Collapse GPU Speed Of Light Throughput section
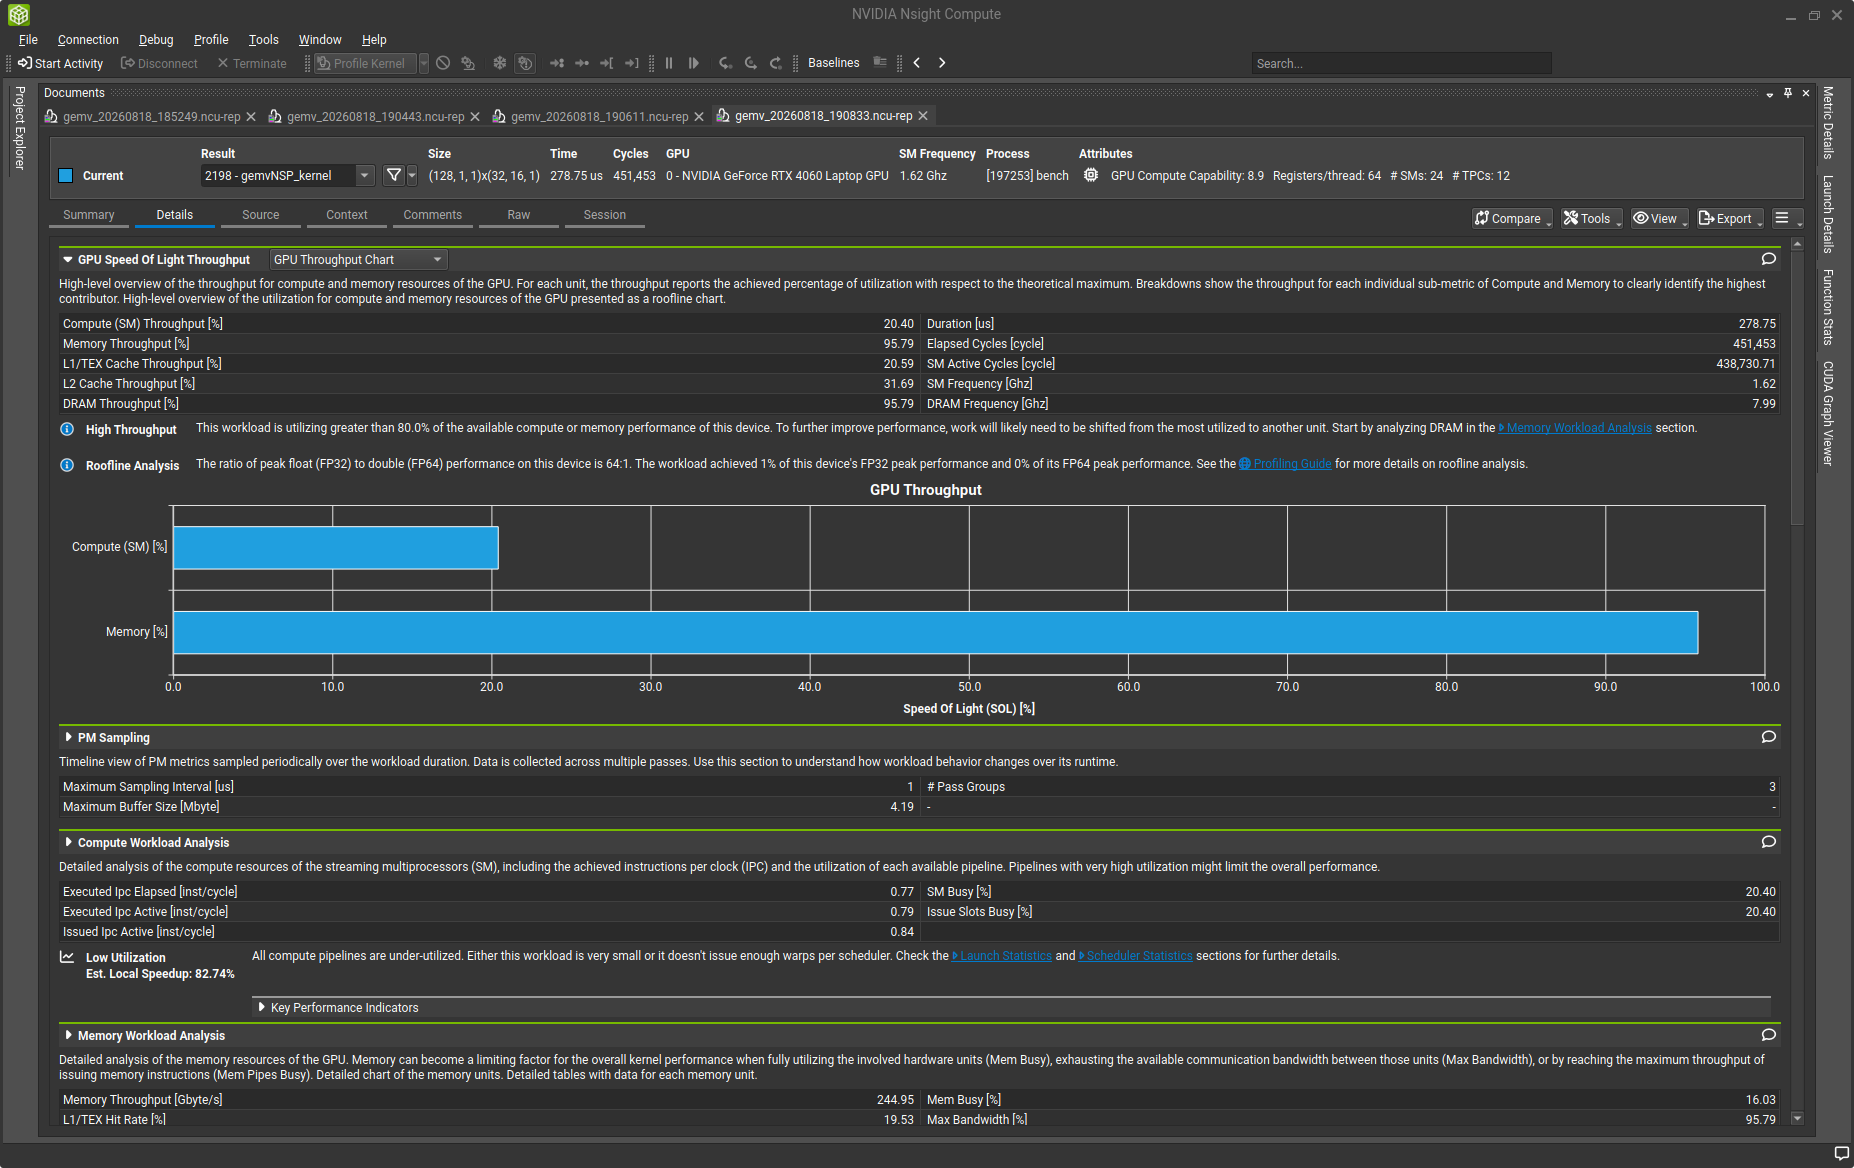This screenshot has width=1854, height=1168. coord(68,260)
